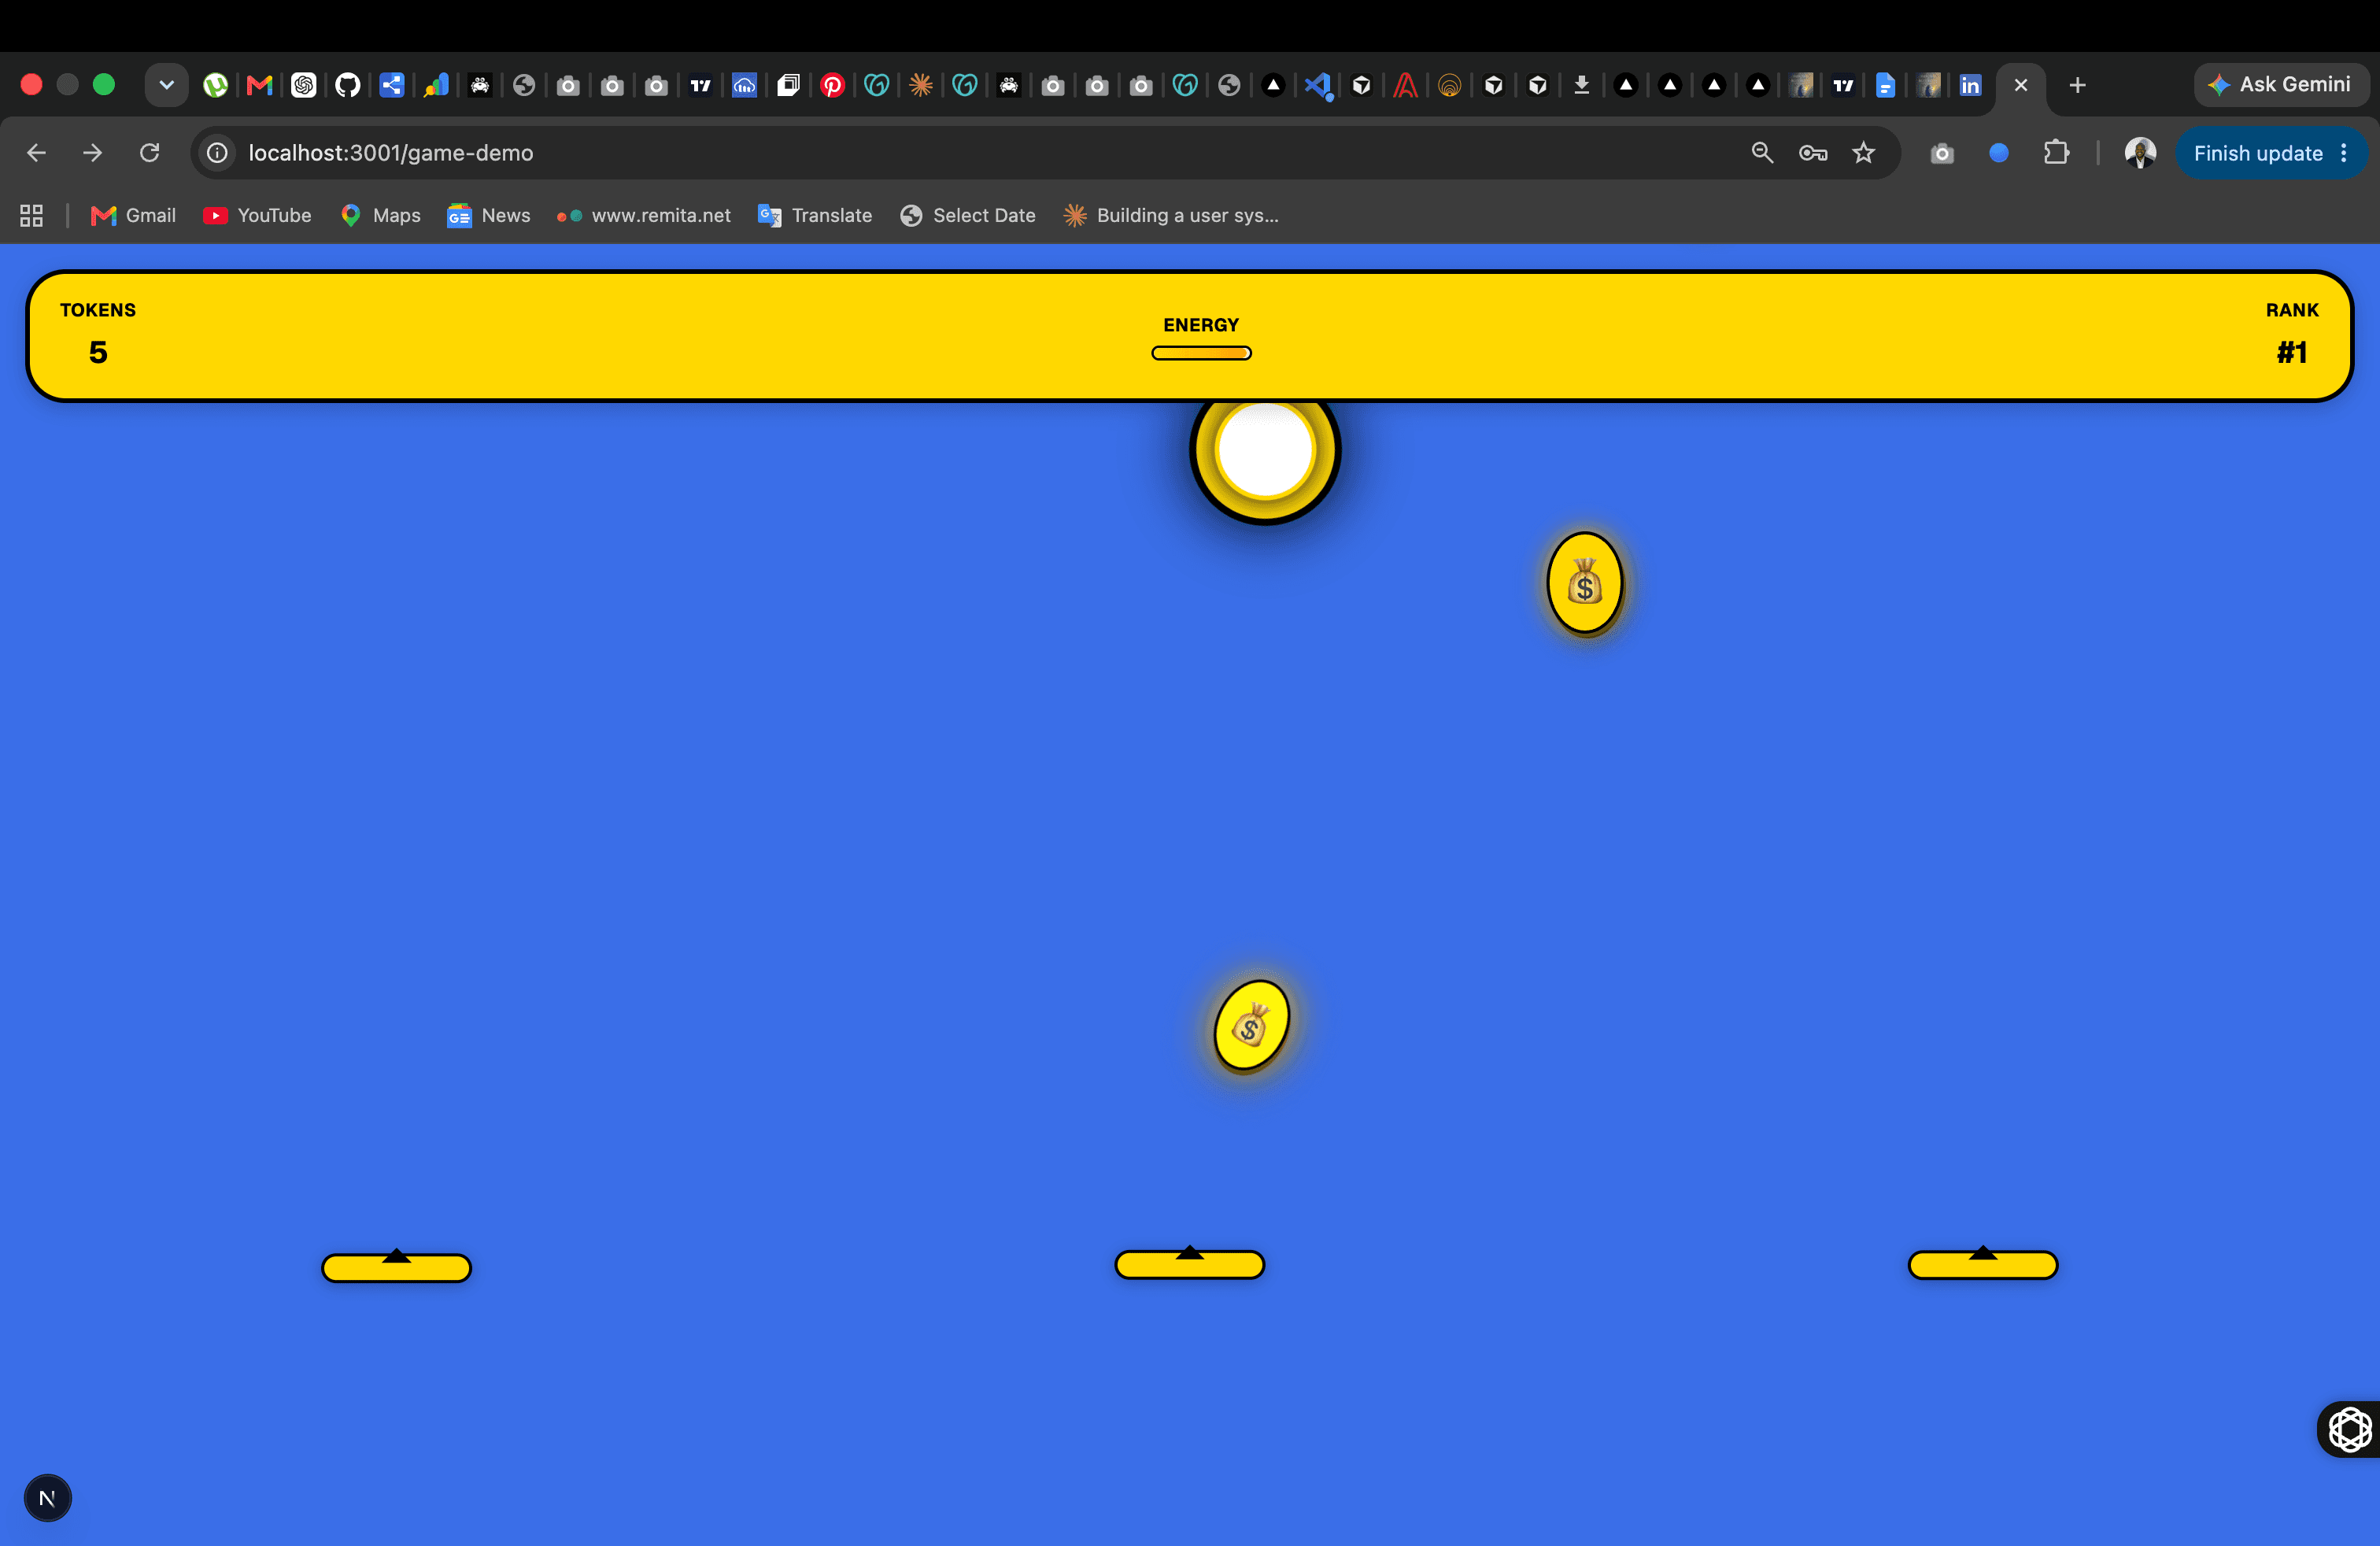The image size is (2380, 1546).
Task: Open the Chrome profile avatar
Action: 2140,153
